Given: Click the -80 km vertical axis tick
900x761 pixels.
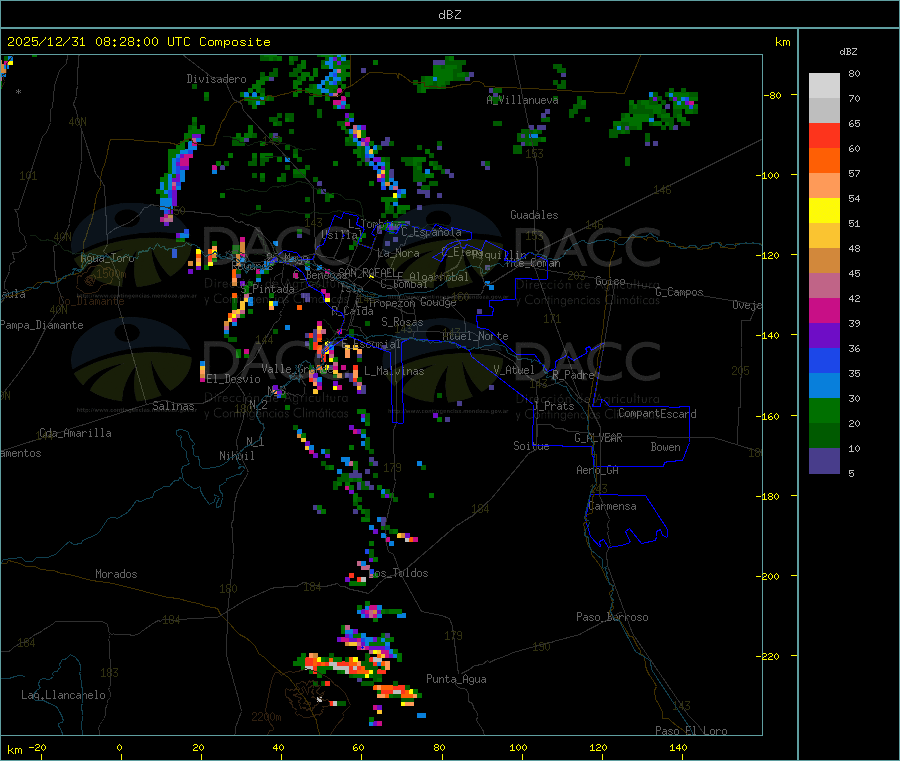Looking at the screenshot, I should point(773,95).
